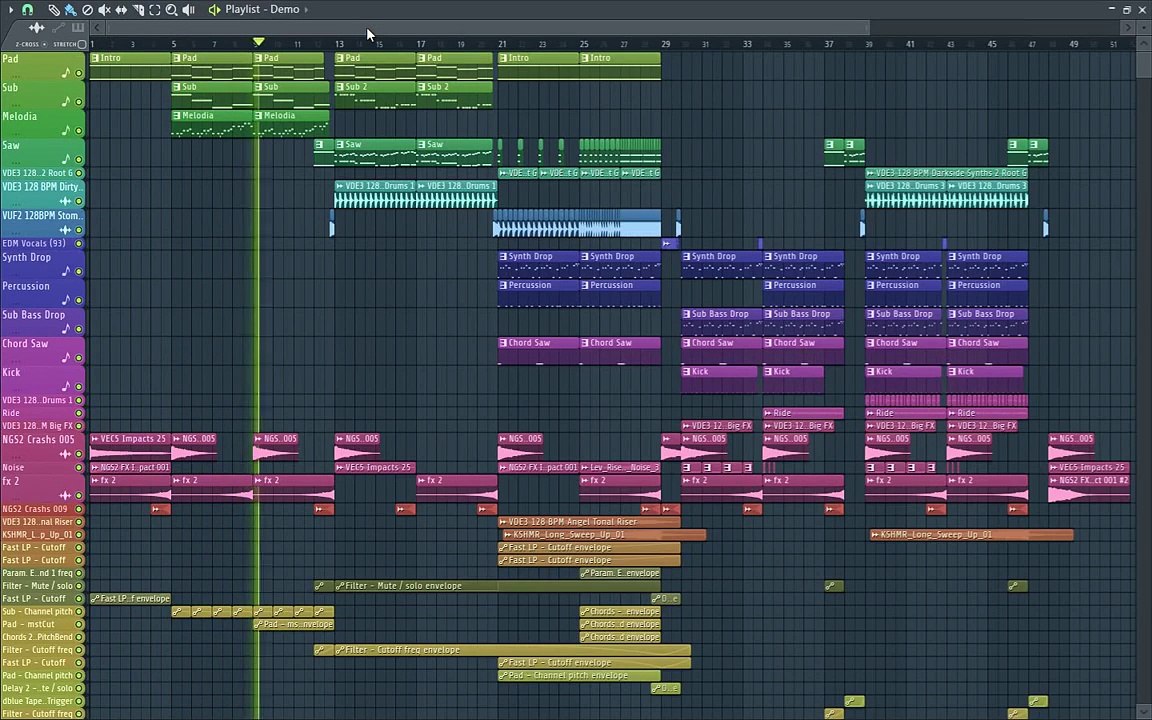
Task: Select the Draw pencil tool
Action: coord(54,10)
